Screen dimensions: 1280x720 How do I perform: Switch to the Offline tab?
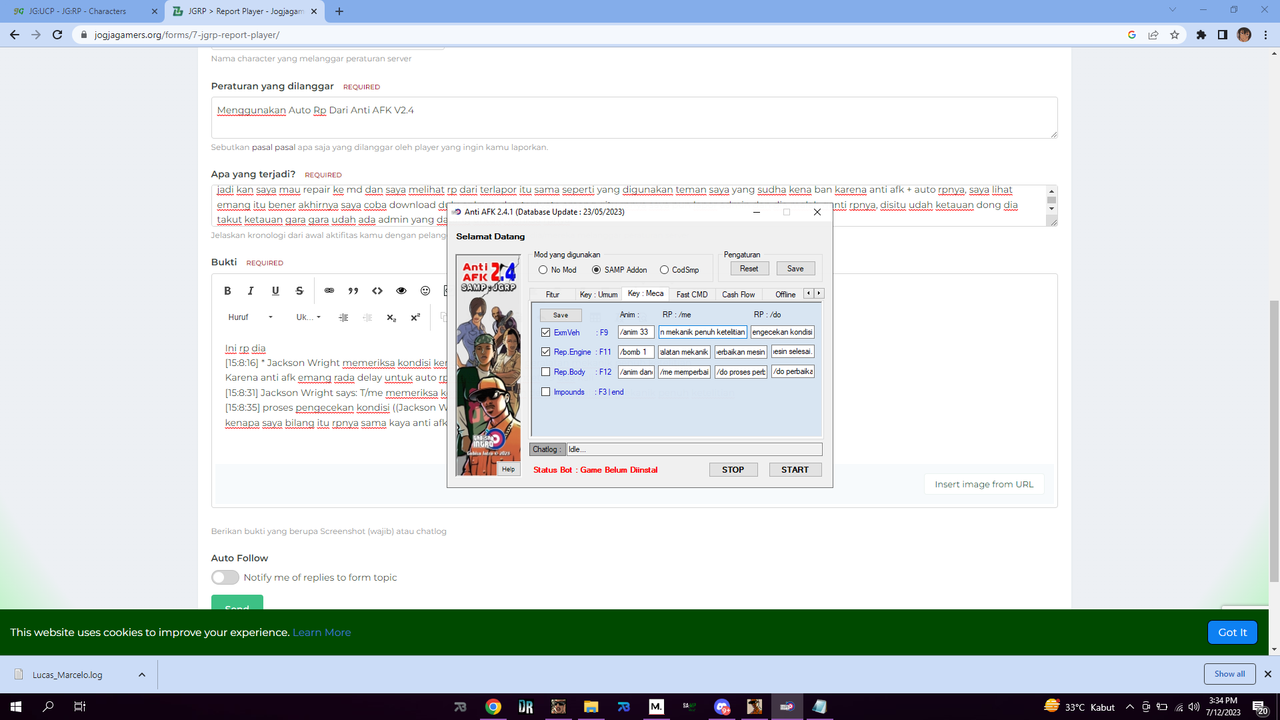tap(785, 294)
